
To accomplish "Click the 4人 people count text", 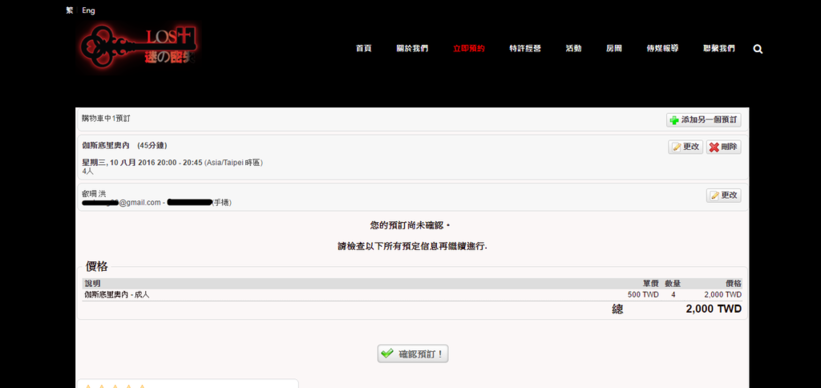I will (88, 171).
